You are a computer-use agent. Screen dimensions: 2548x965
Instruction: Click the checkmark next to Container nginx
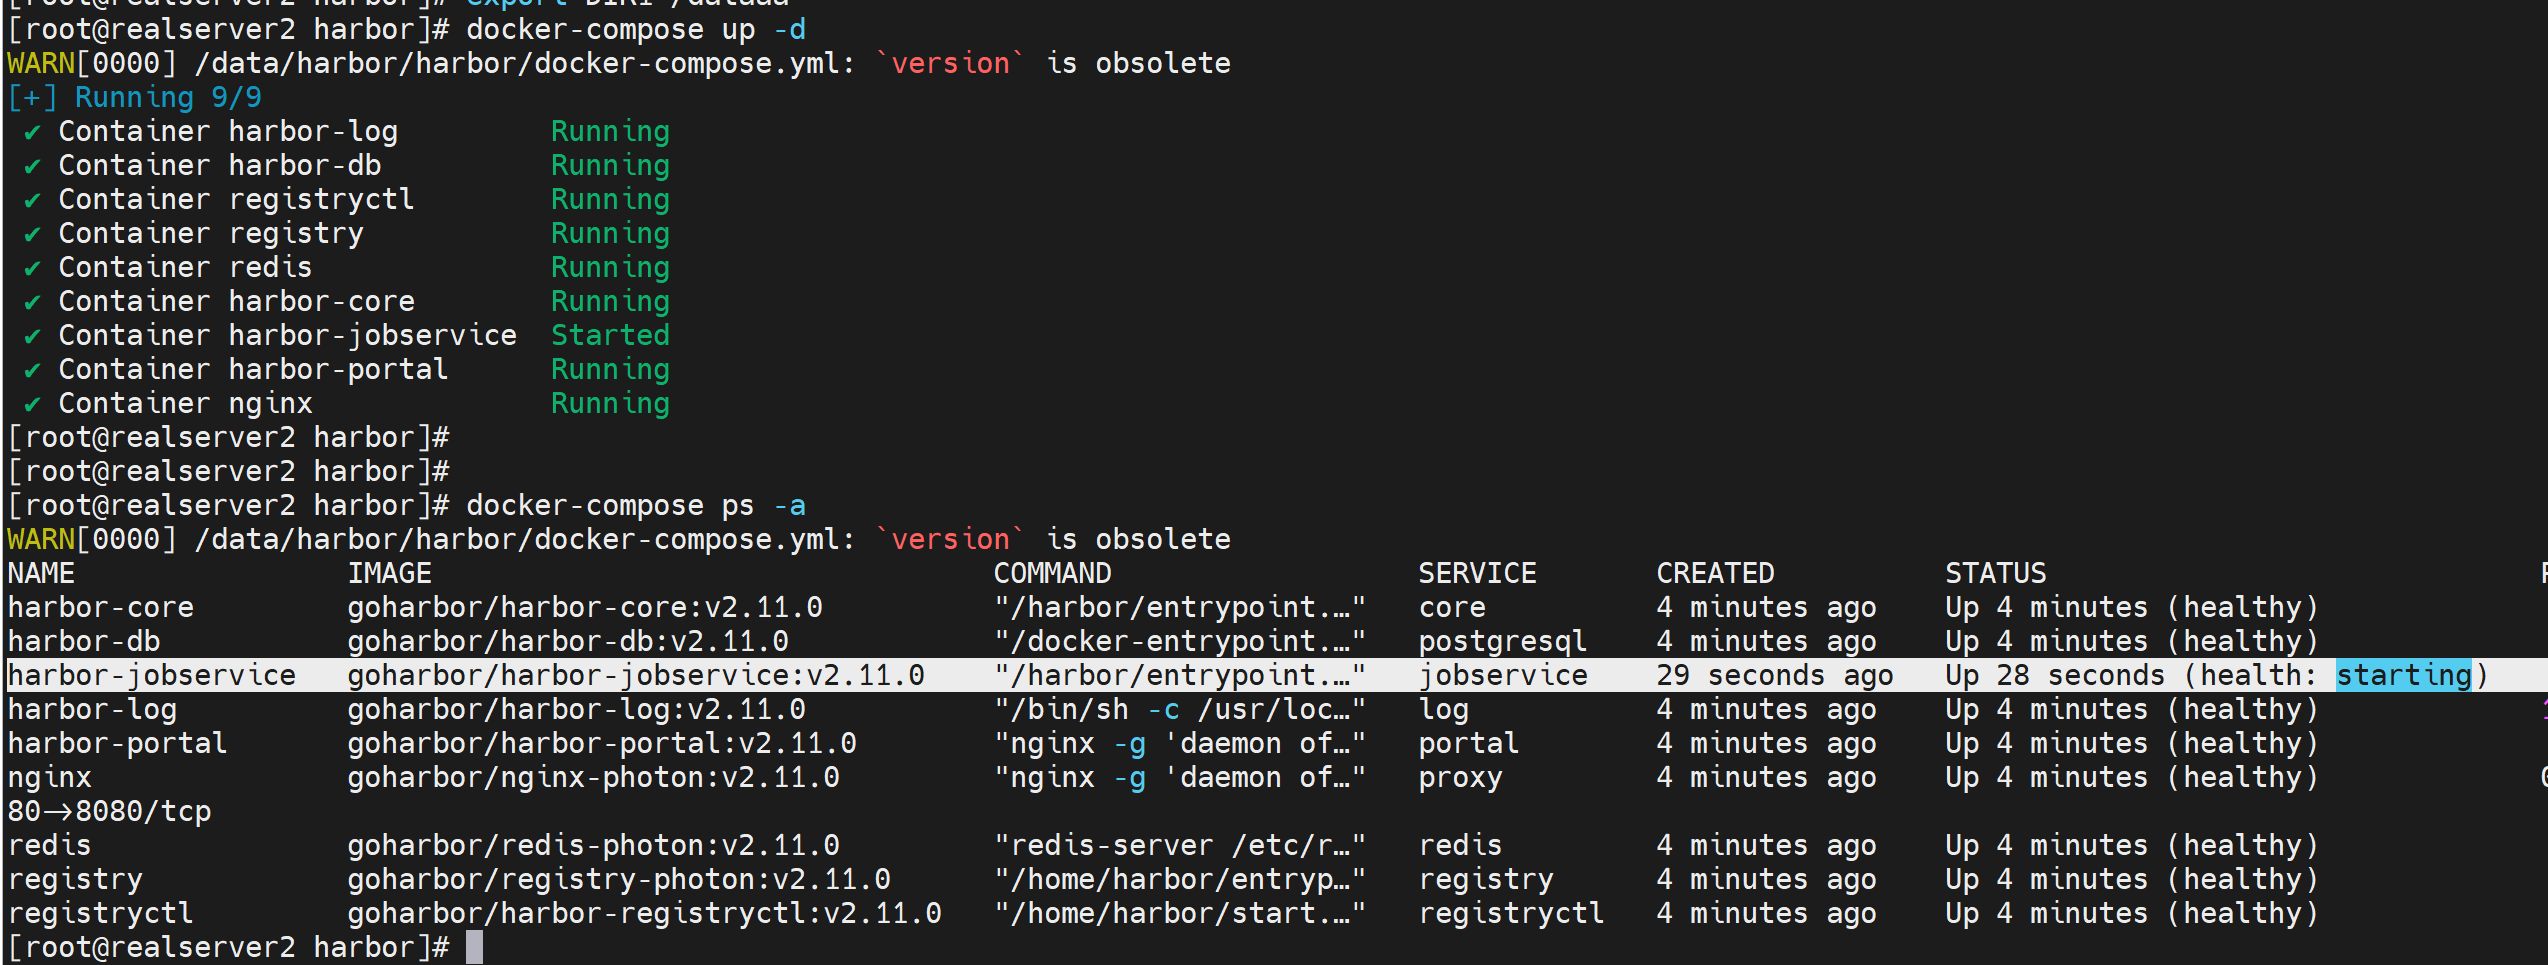[33, 405]
